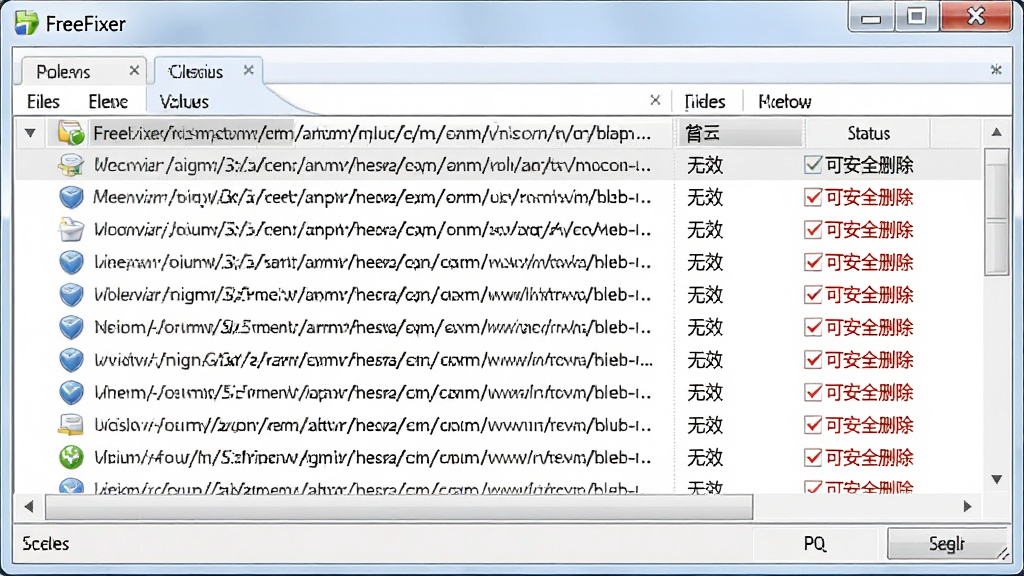The width and height of the screenshot is (1024, 576).
Task: Collapse the Freelixer group with the triangle
Action: click(30, 133)
